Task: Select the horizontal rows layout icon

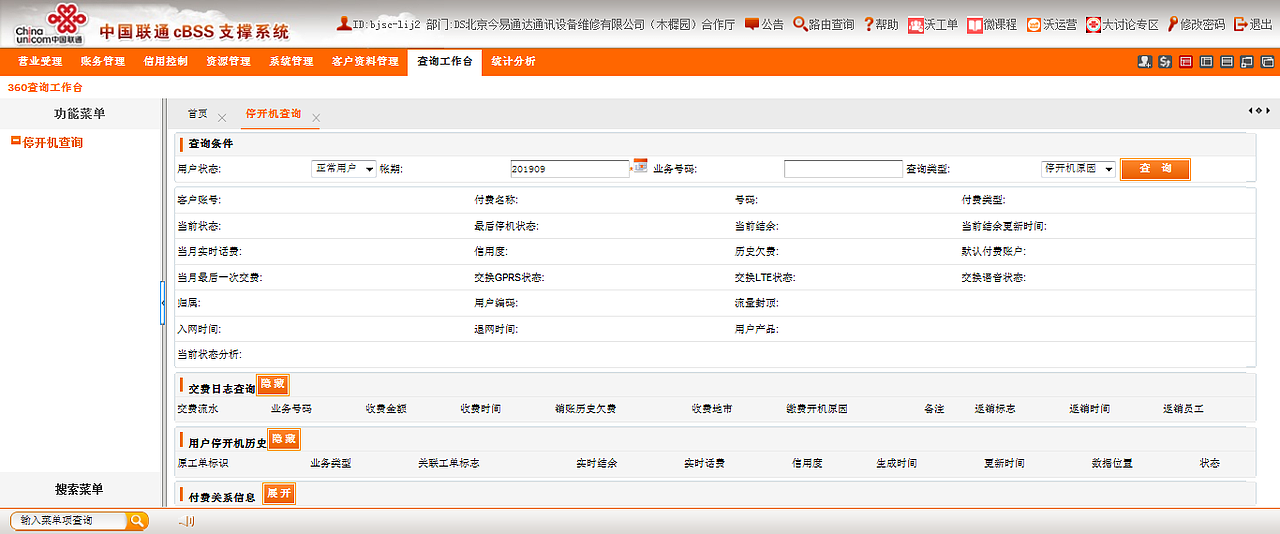Action: 1227,62
